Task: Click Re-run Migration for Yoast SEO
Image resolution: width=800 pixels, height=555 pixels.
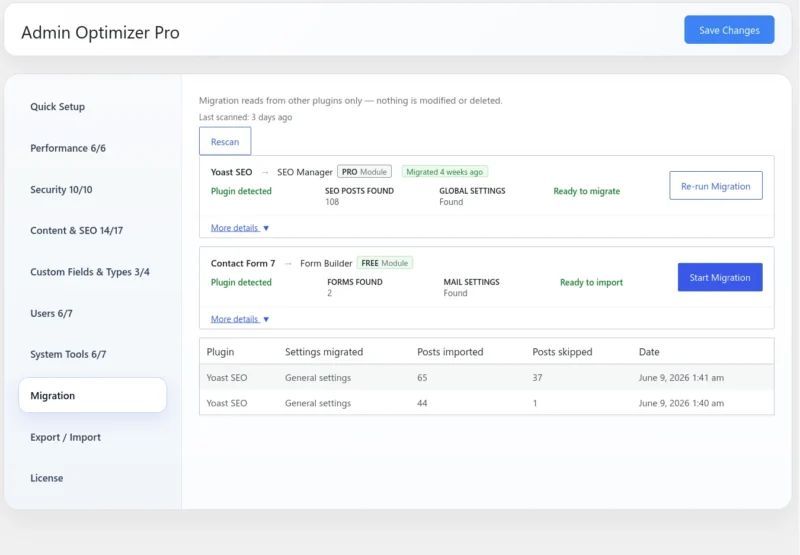Action: click(716, 186)
